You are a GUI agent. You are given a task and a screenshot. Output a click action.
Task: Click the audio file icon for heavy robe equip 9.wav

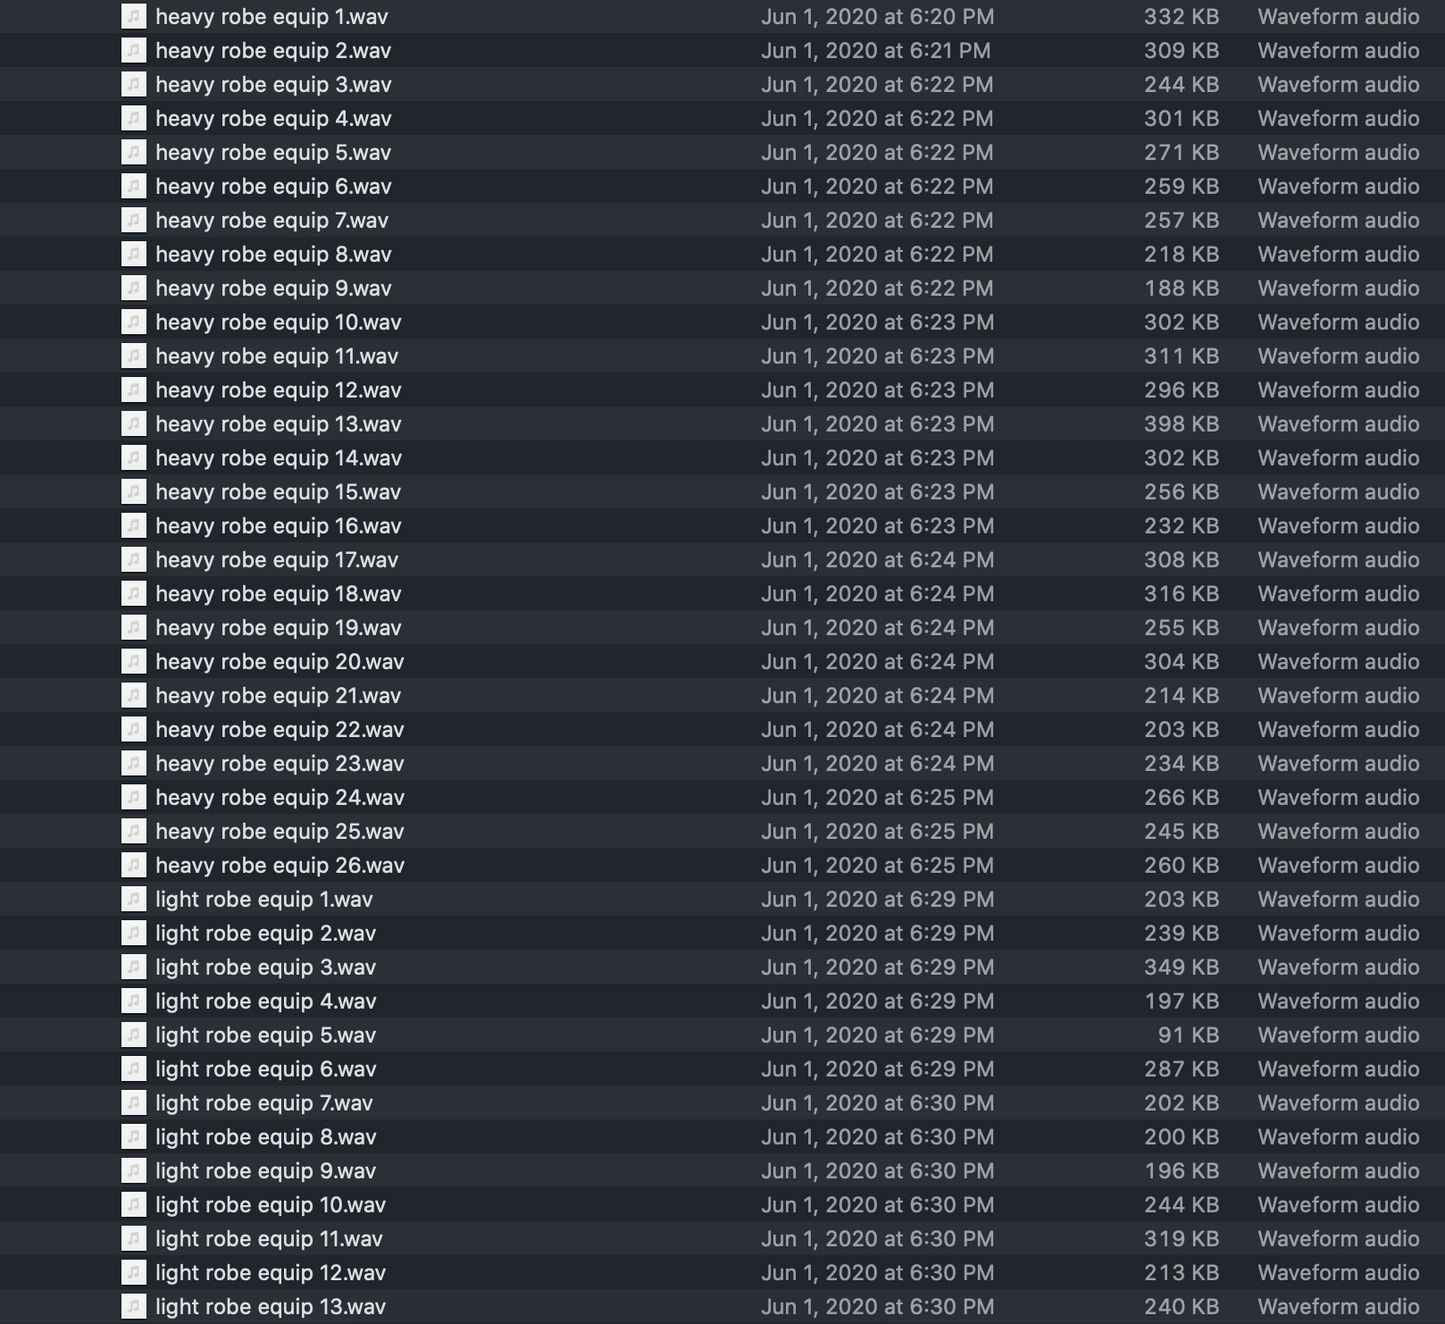[x=134, y=288]
